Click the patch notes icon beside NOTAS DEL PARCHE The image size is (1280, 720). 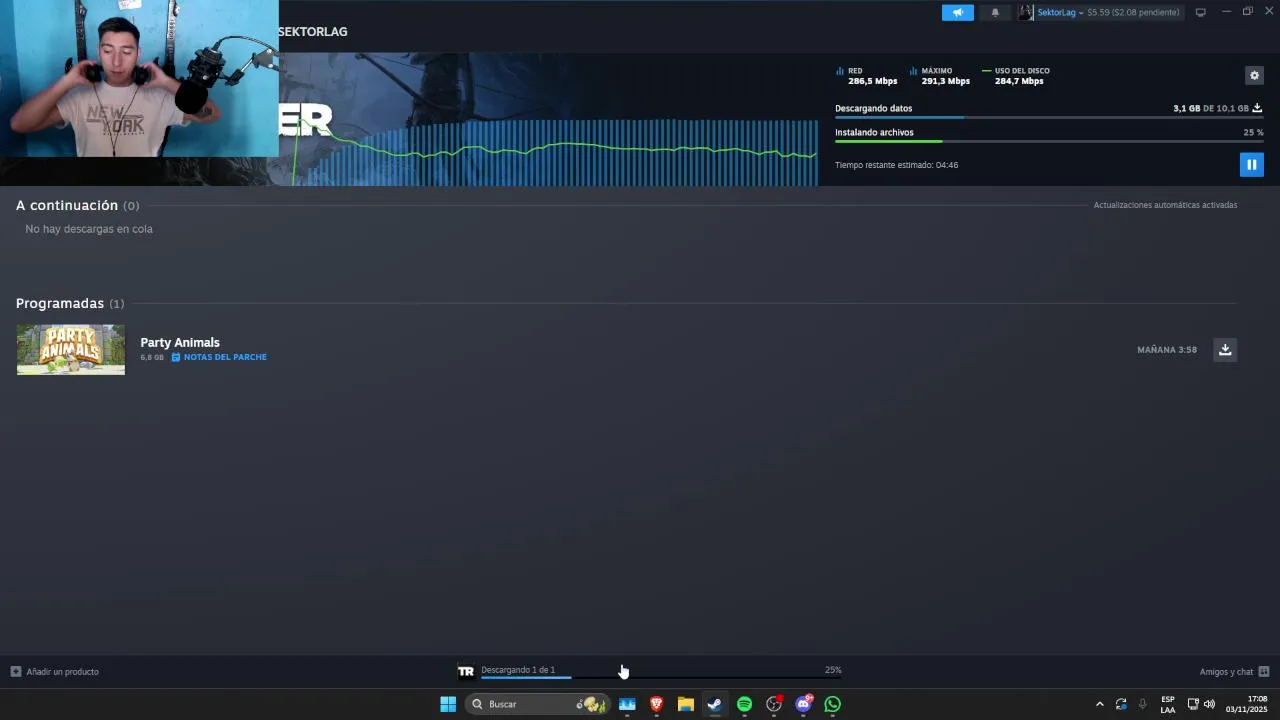point(176,357)
